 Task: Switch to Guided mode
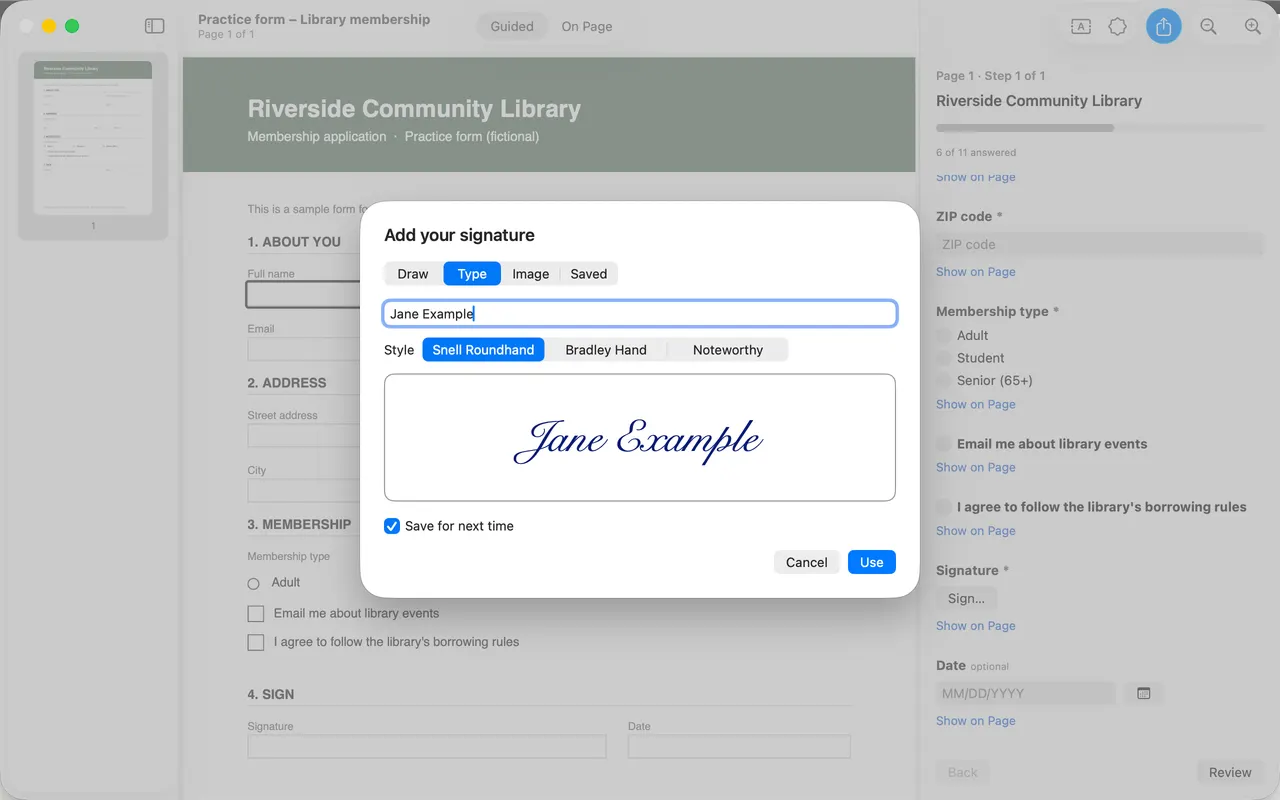coord(512,27)
